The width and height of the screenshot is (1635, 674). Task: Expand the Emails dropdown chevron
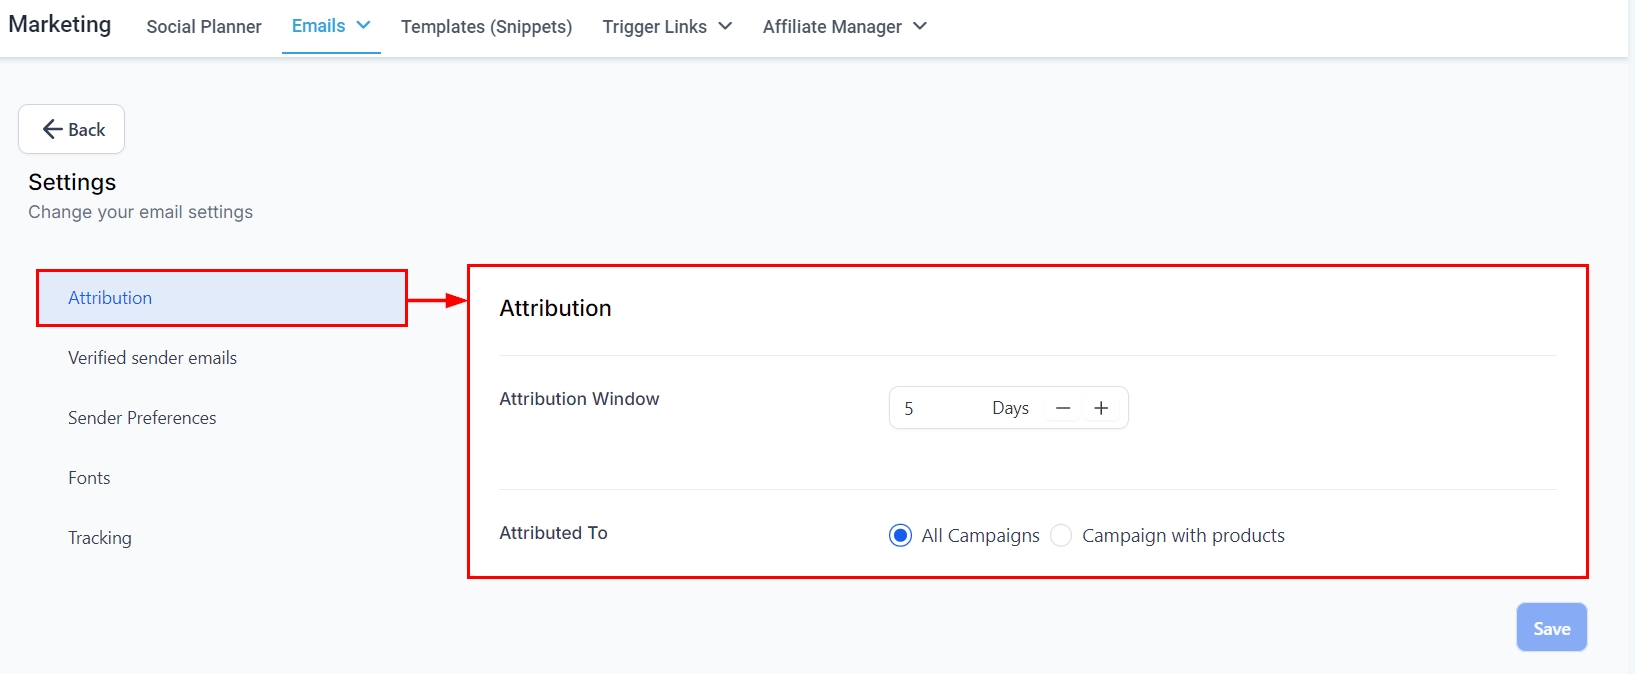click(x=364, y=25)
